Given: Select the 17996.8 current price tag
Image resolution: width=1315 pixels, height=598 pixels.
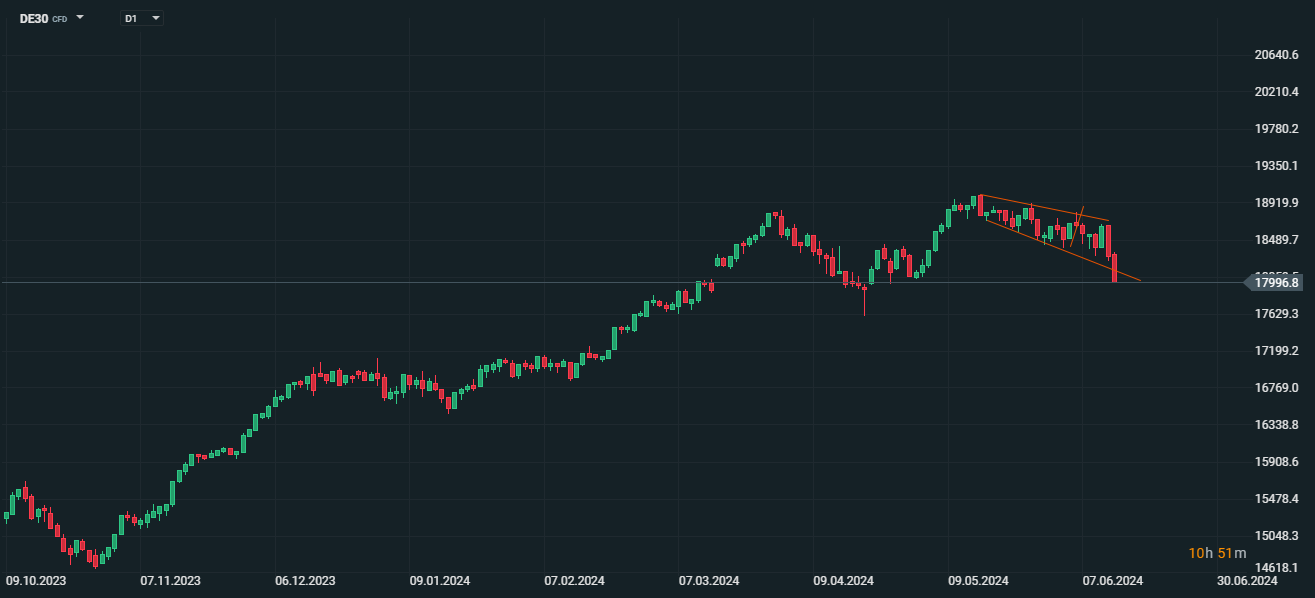Looking at the screenshot, I should point(1276,283).
